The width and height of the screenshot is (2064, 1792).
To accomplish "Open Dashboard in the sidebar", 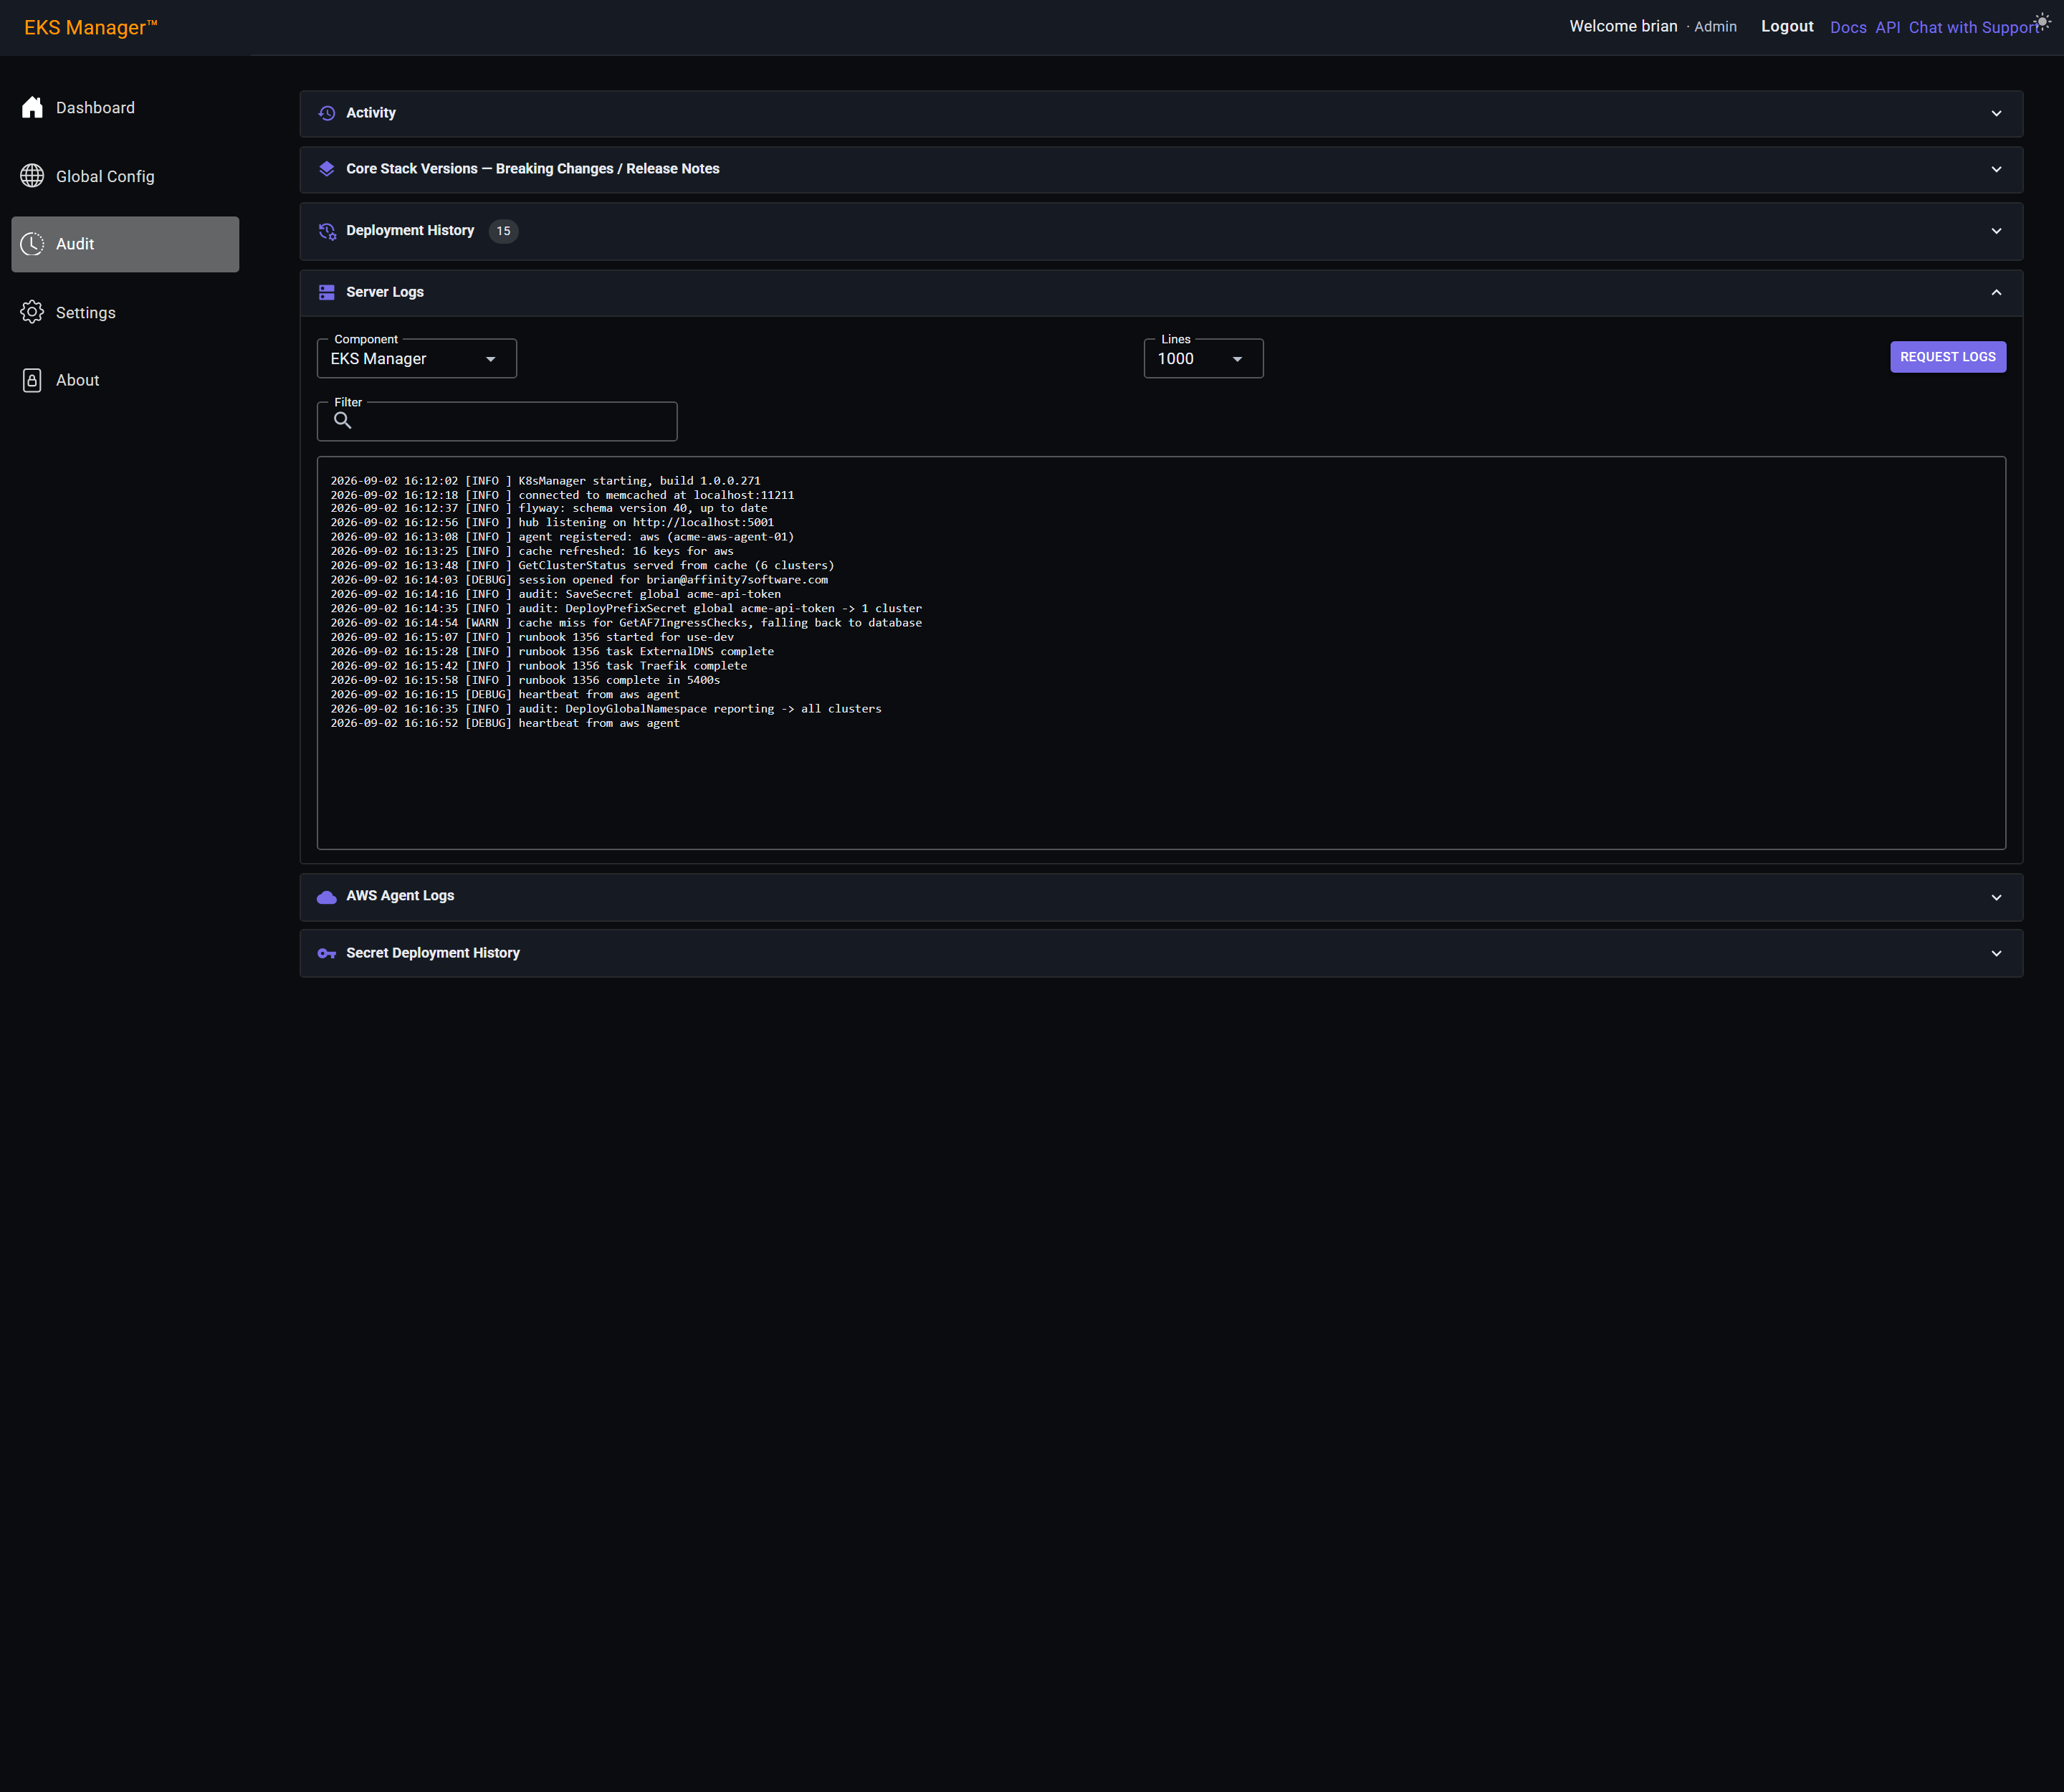I will click(125, 108).
